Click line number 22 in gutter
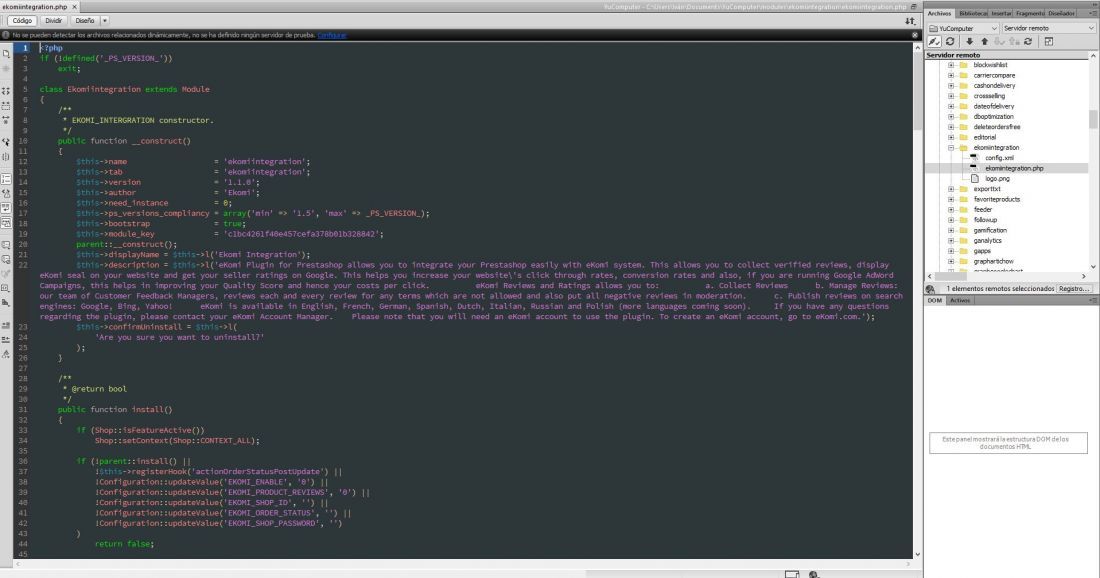Screen dimensions: 1100x578 pos(23,265)
